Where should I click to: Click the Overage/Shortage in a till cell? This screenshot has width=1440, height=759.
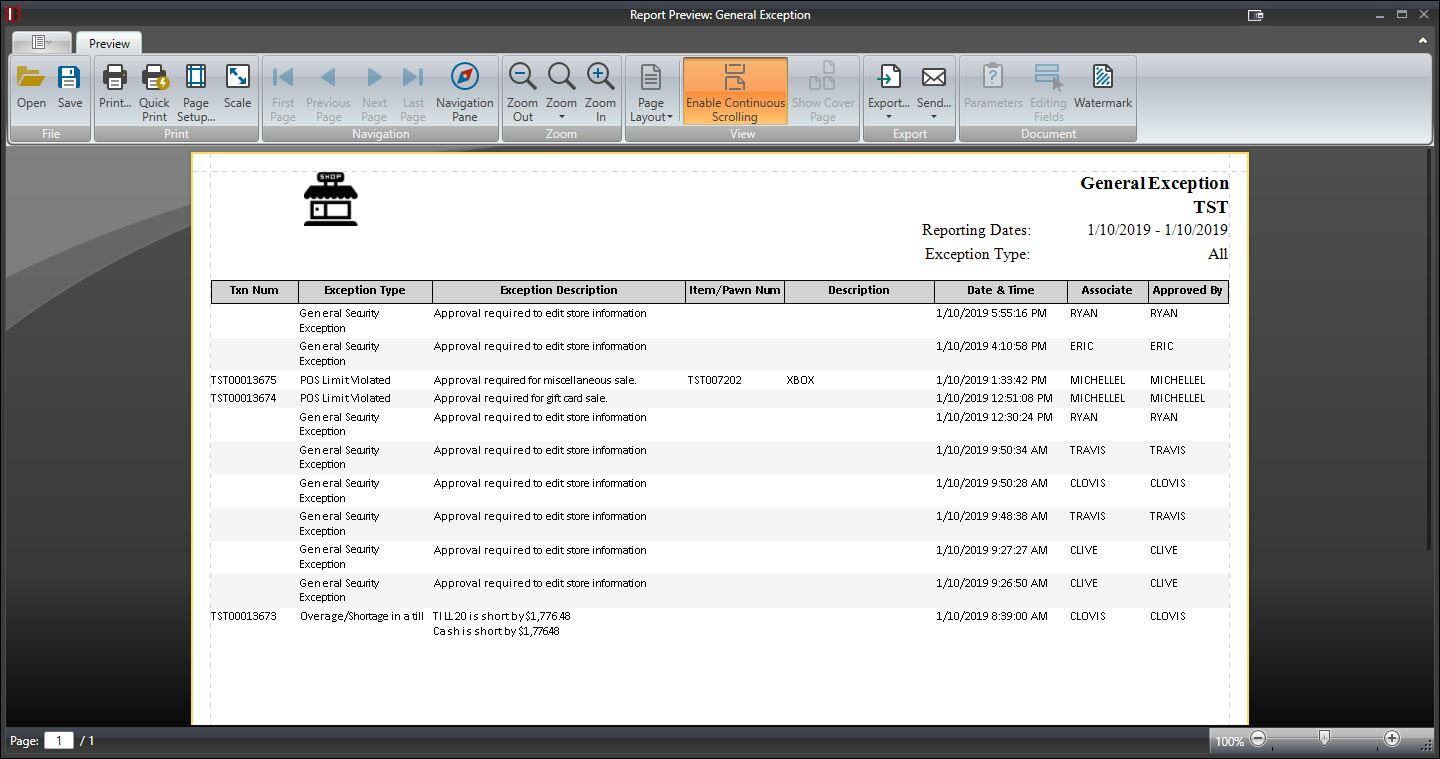click(x=362, y=616)
